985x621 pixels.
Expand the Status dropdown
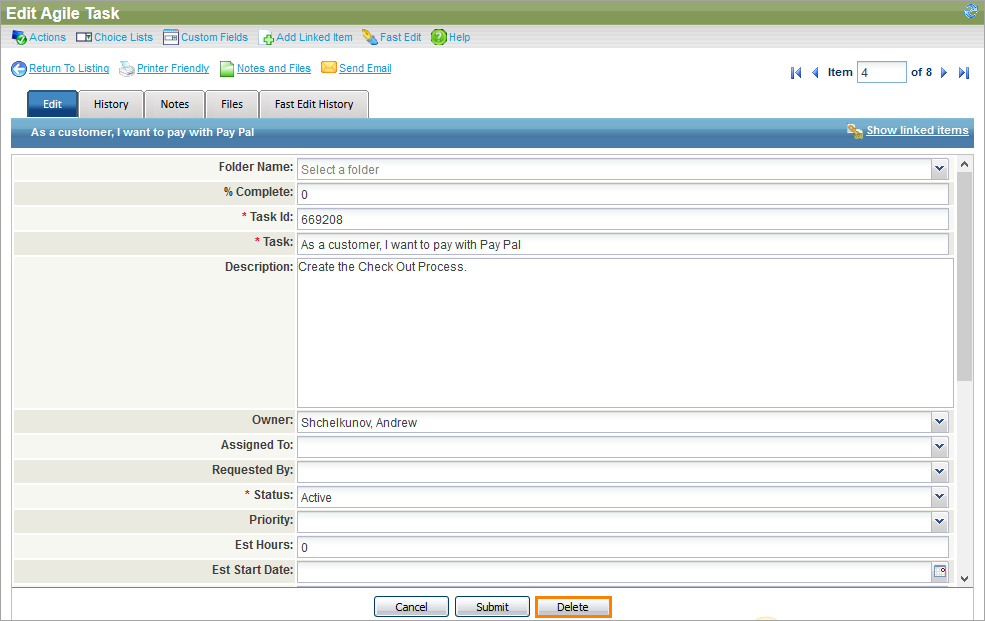pyautogui.click(x=939, y=497)
